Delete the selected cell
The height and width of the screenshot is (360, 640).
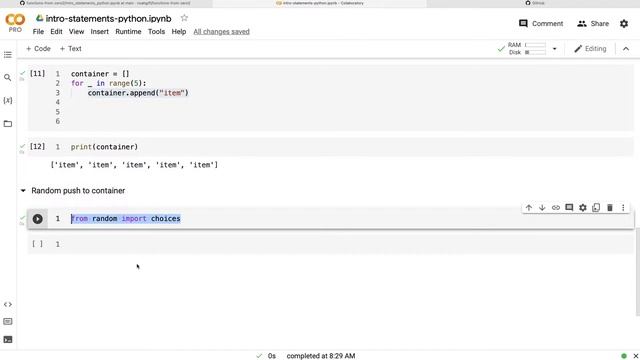click(610, 207)
